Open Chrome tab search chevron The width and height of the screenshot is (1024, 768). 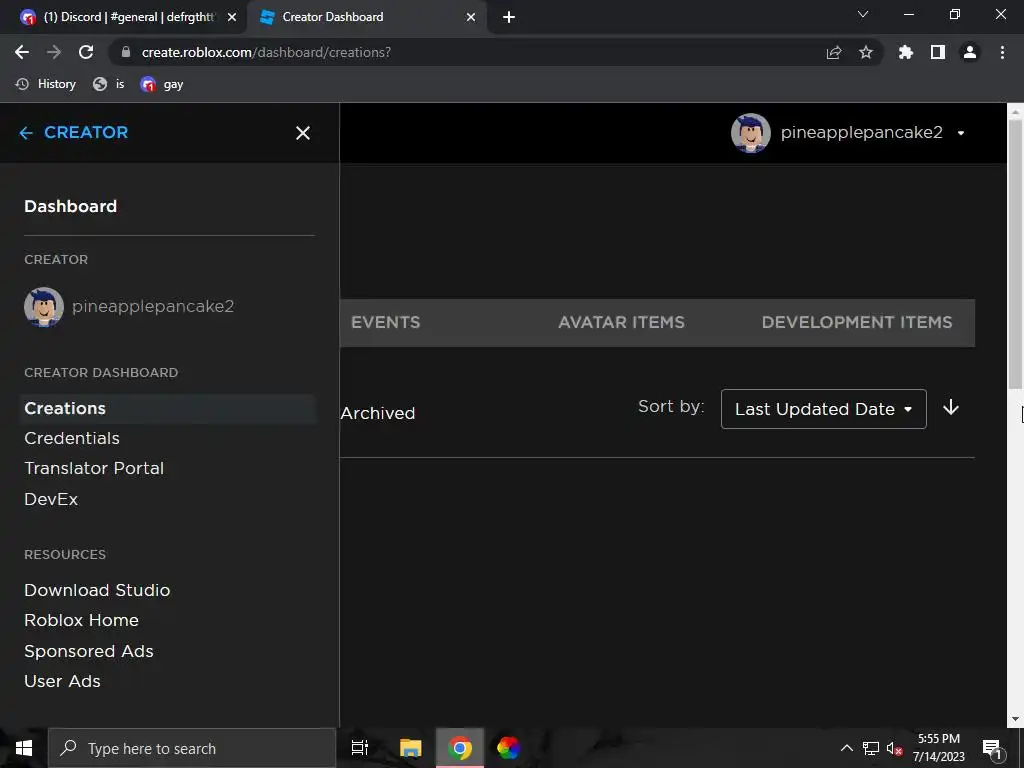(x=863, y=14)
